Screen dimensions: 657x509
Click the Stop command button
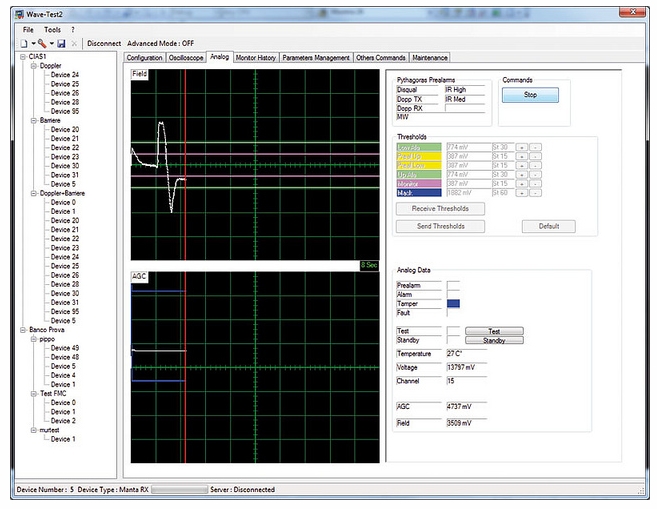[530, 96]
